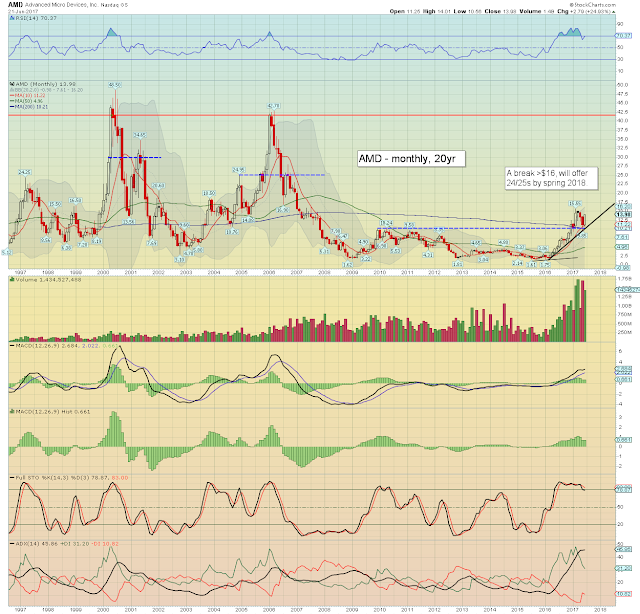Click the 2.34 low label near 2015

(x=517, y=263)
